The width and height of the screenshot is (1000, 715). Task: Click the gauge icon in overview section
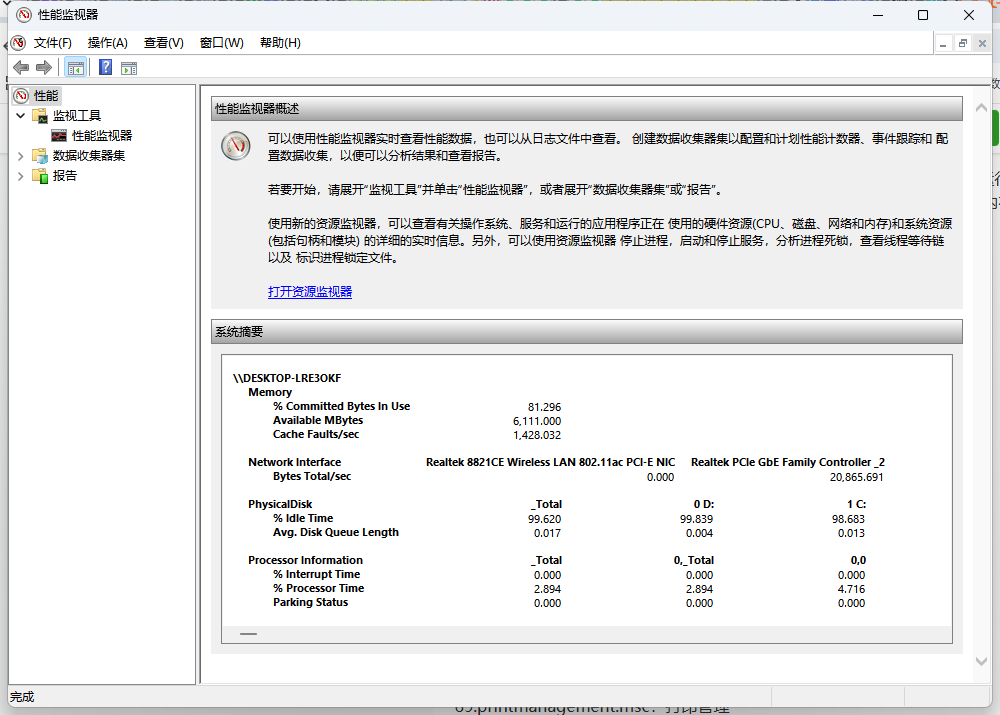tap(236, 146)
